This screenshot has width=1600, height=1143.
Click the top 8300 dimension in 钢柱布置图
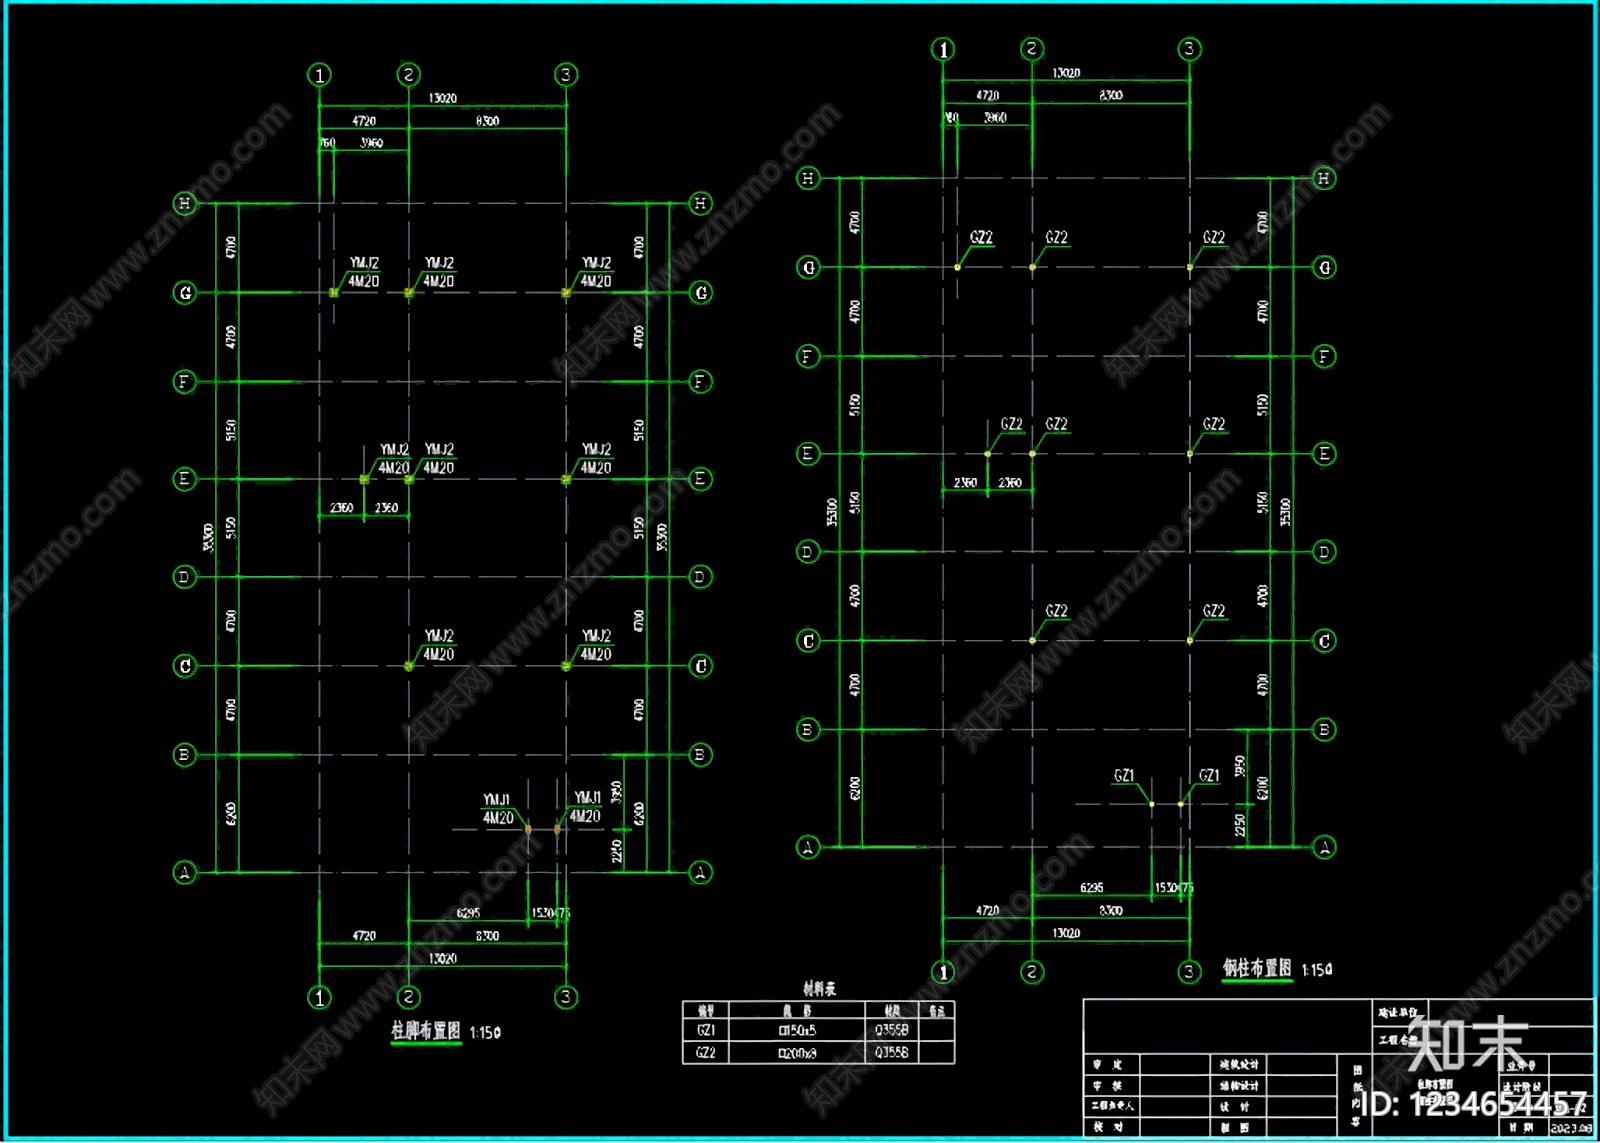pos(1111,95)
